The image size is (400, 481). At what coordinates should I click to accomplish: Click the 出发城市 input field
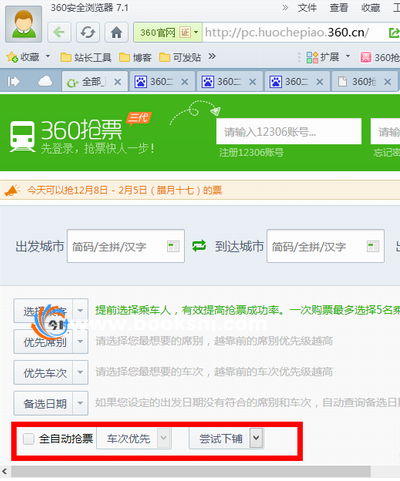pyautogui.click(x=126, y=246)
